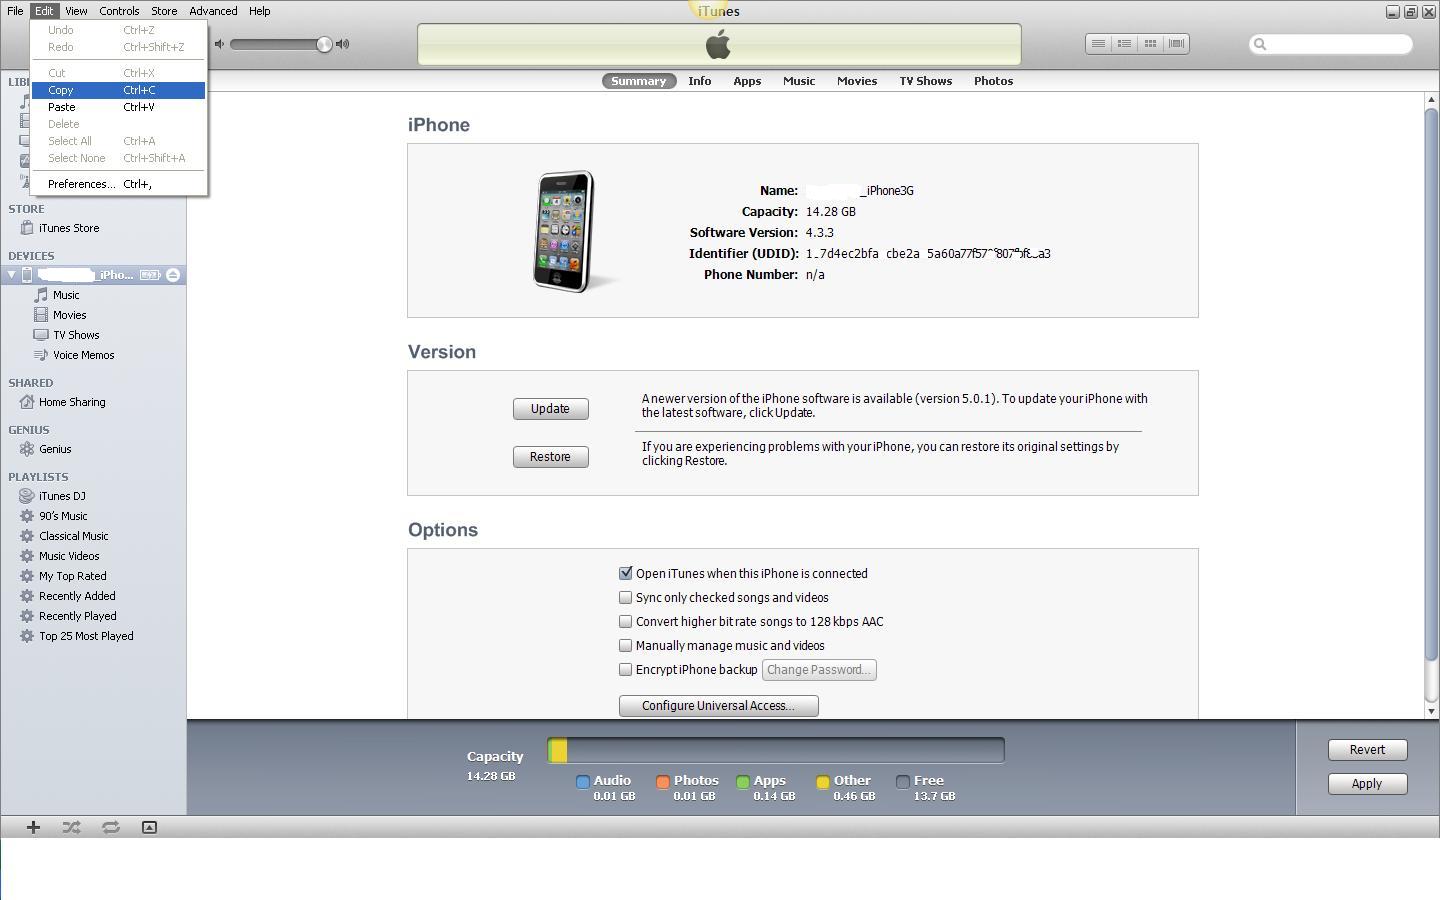This screenshot has height=900, width=1440.
Task: Click the battery status icon on device row
Action: [150, 275]
